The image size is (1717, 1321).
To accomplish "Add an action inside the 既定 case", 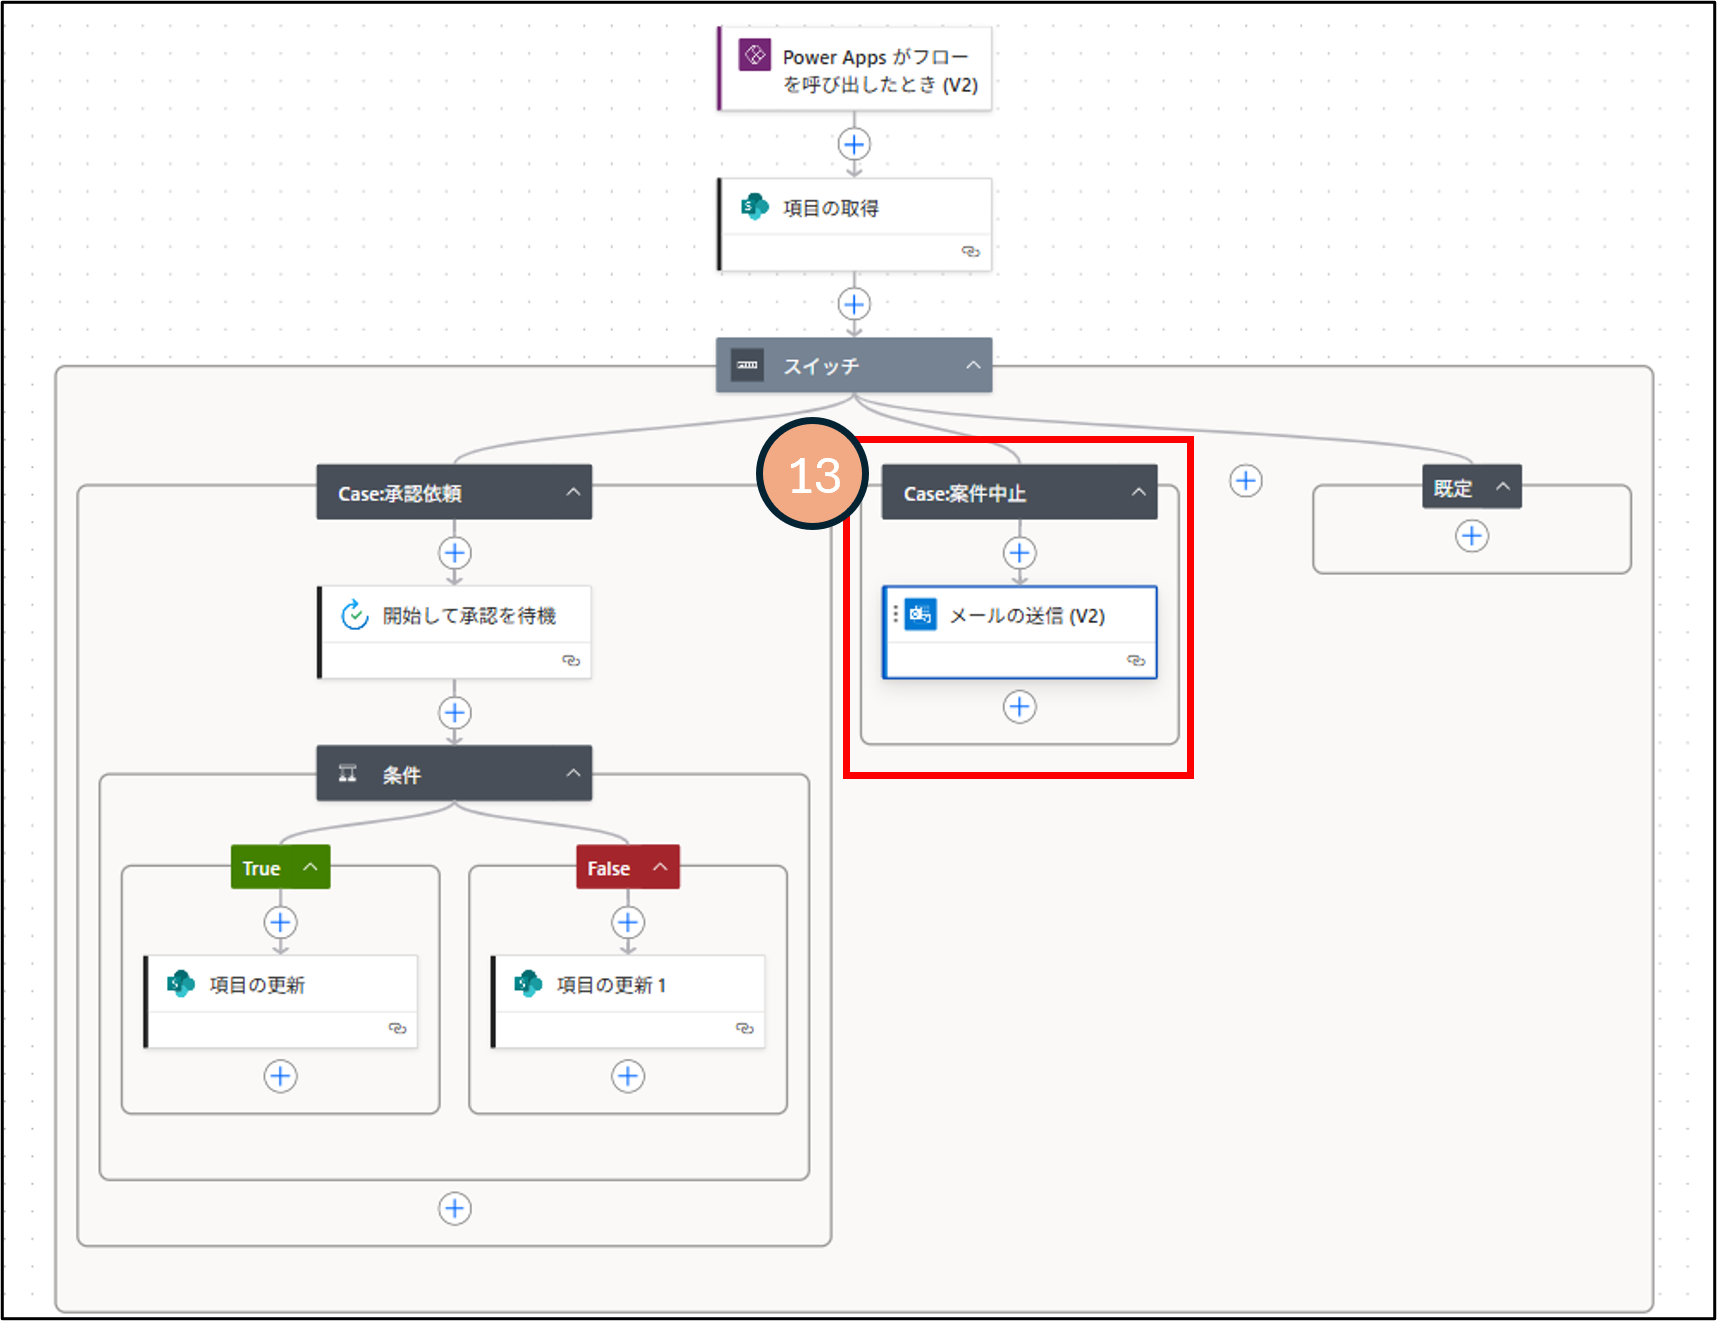I will coord(1471,536).
